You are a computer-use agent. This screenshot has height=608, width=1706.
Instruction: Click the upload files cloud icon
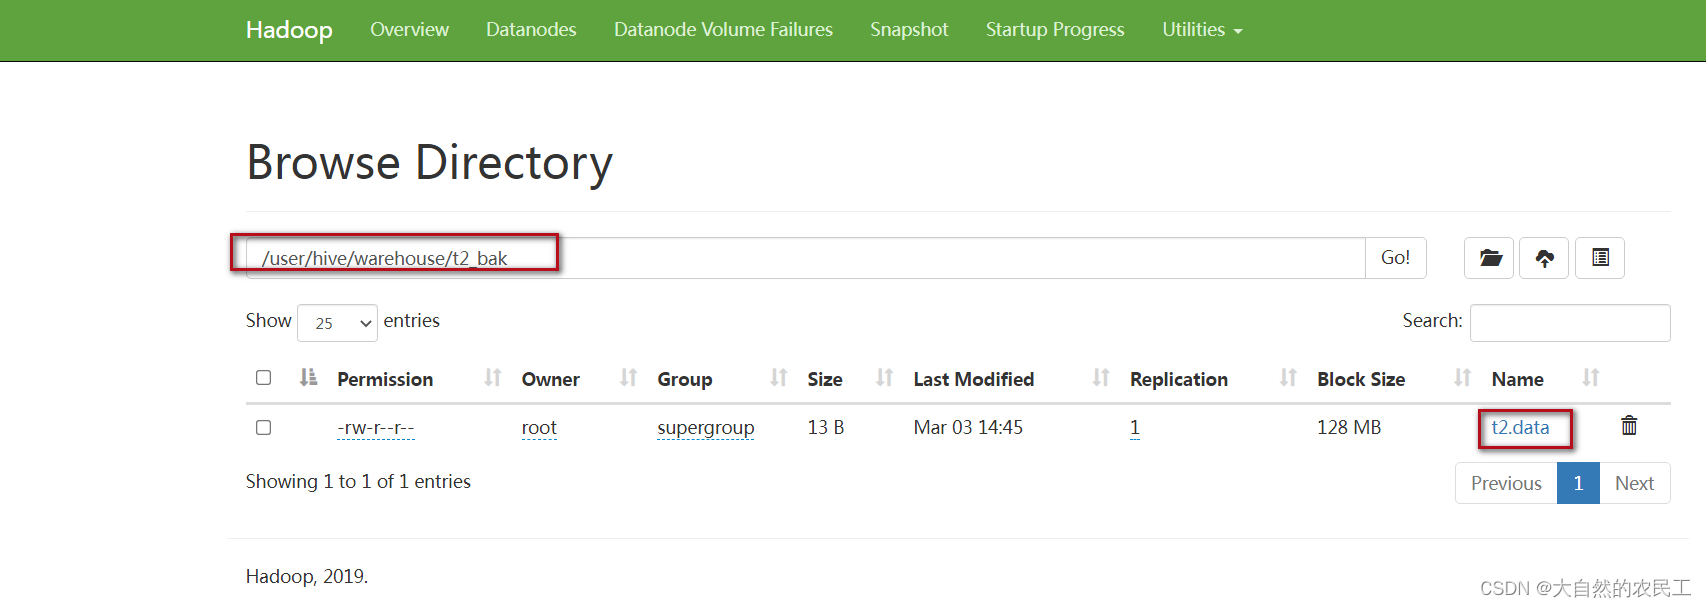click(1545, 258)
